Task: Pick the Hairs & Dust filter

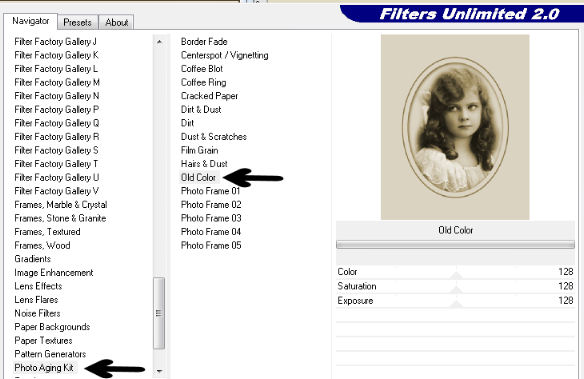Action: coord(204,164)
